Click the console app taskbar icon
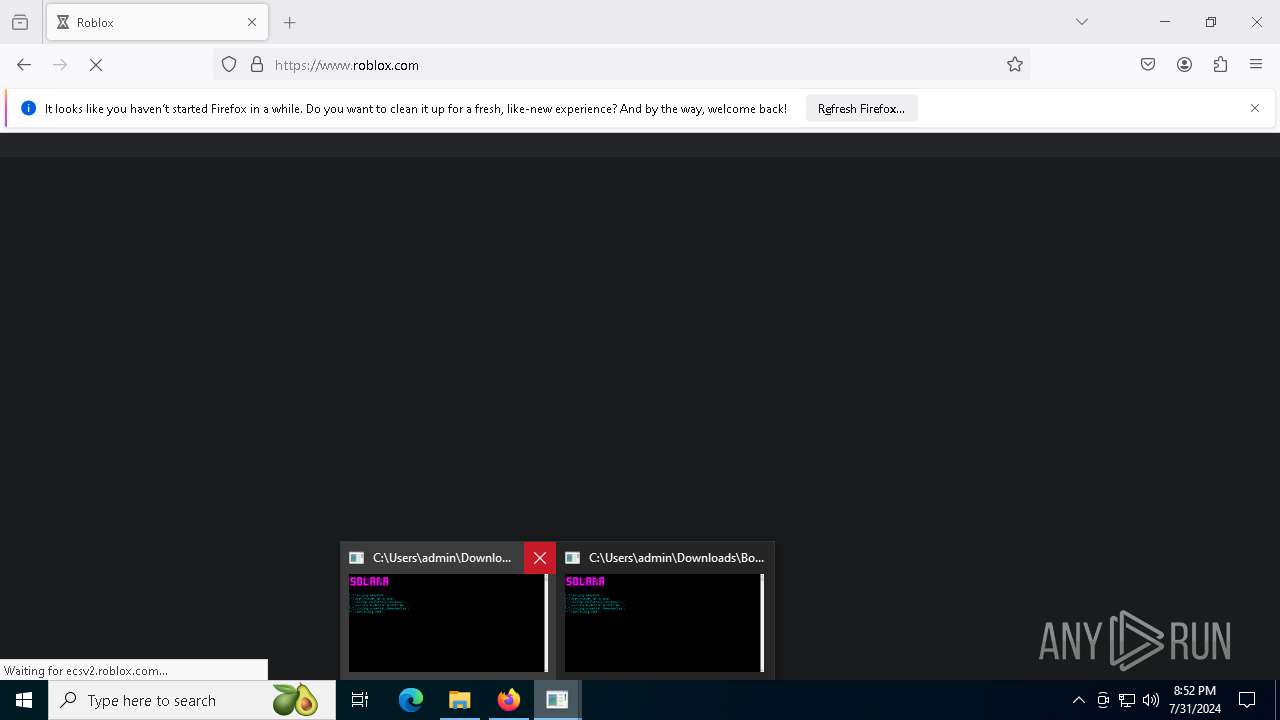Screen dimensions: 1280x720 [557, 700]
